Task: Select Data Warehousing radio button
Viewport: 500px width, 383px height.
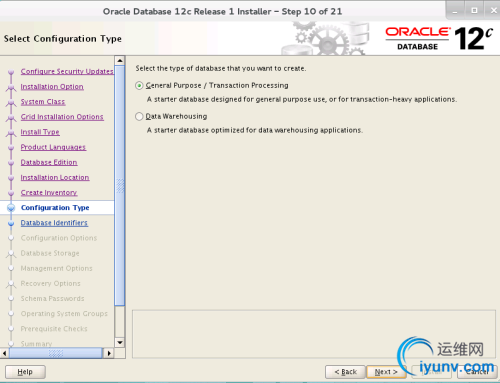Action: tap(139, 116)
